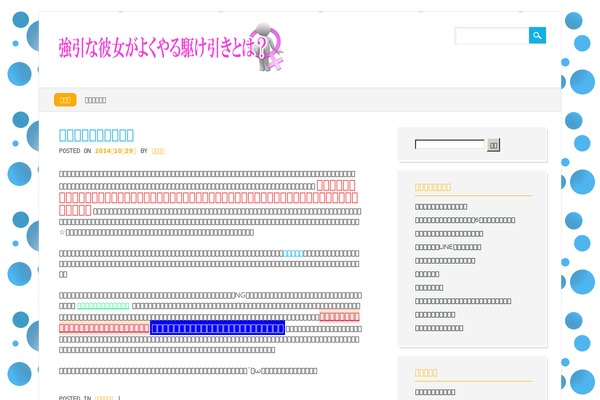Screen dimensions: 600x400
Task: Click the gray sidebar search submit button
Action: [493, 145]
